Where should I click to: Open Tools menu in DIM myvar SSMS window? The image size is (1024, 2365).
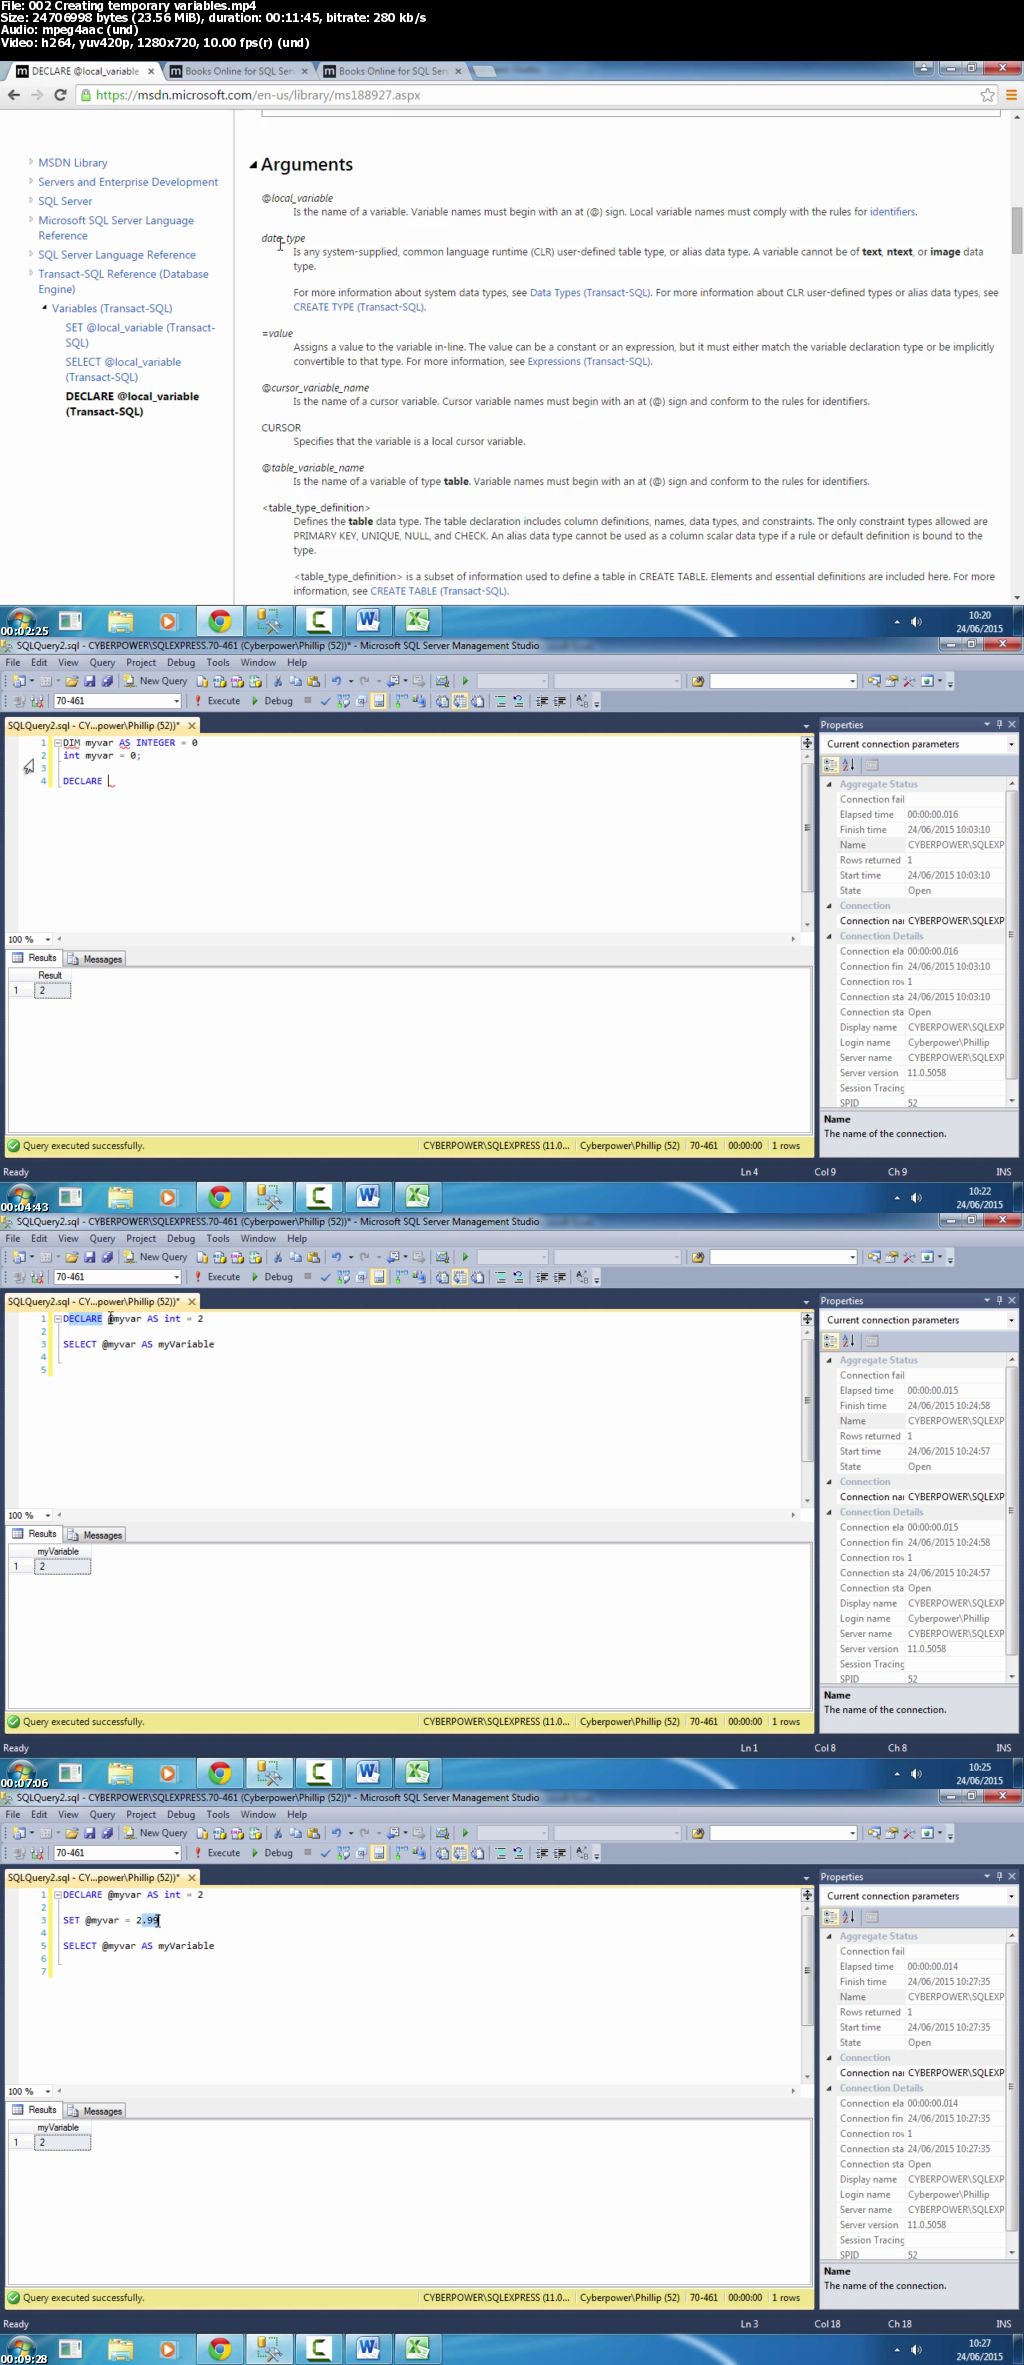[x=217, y=662]
